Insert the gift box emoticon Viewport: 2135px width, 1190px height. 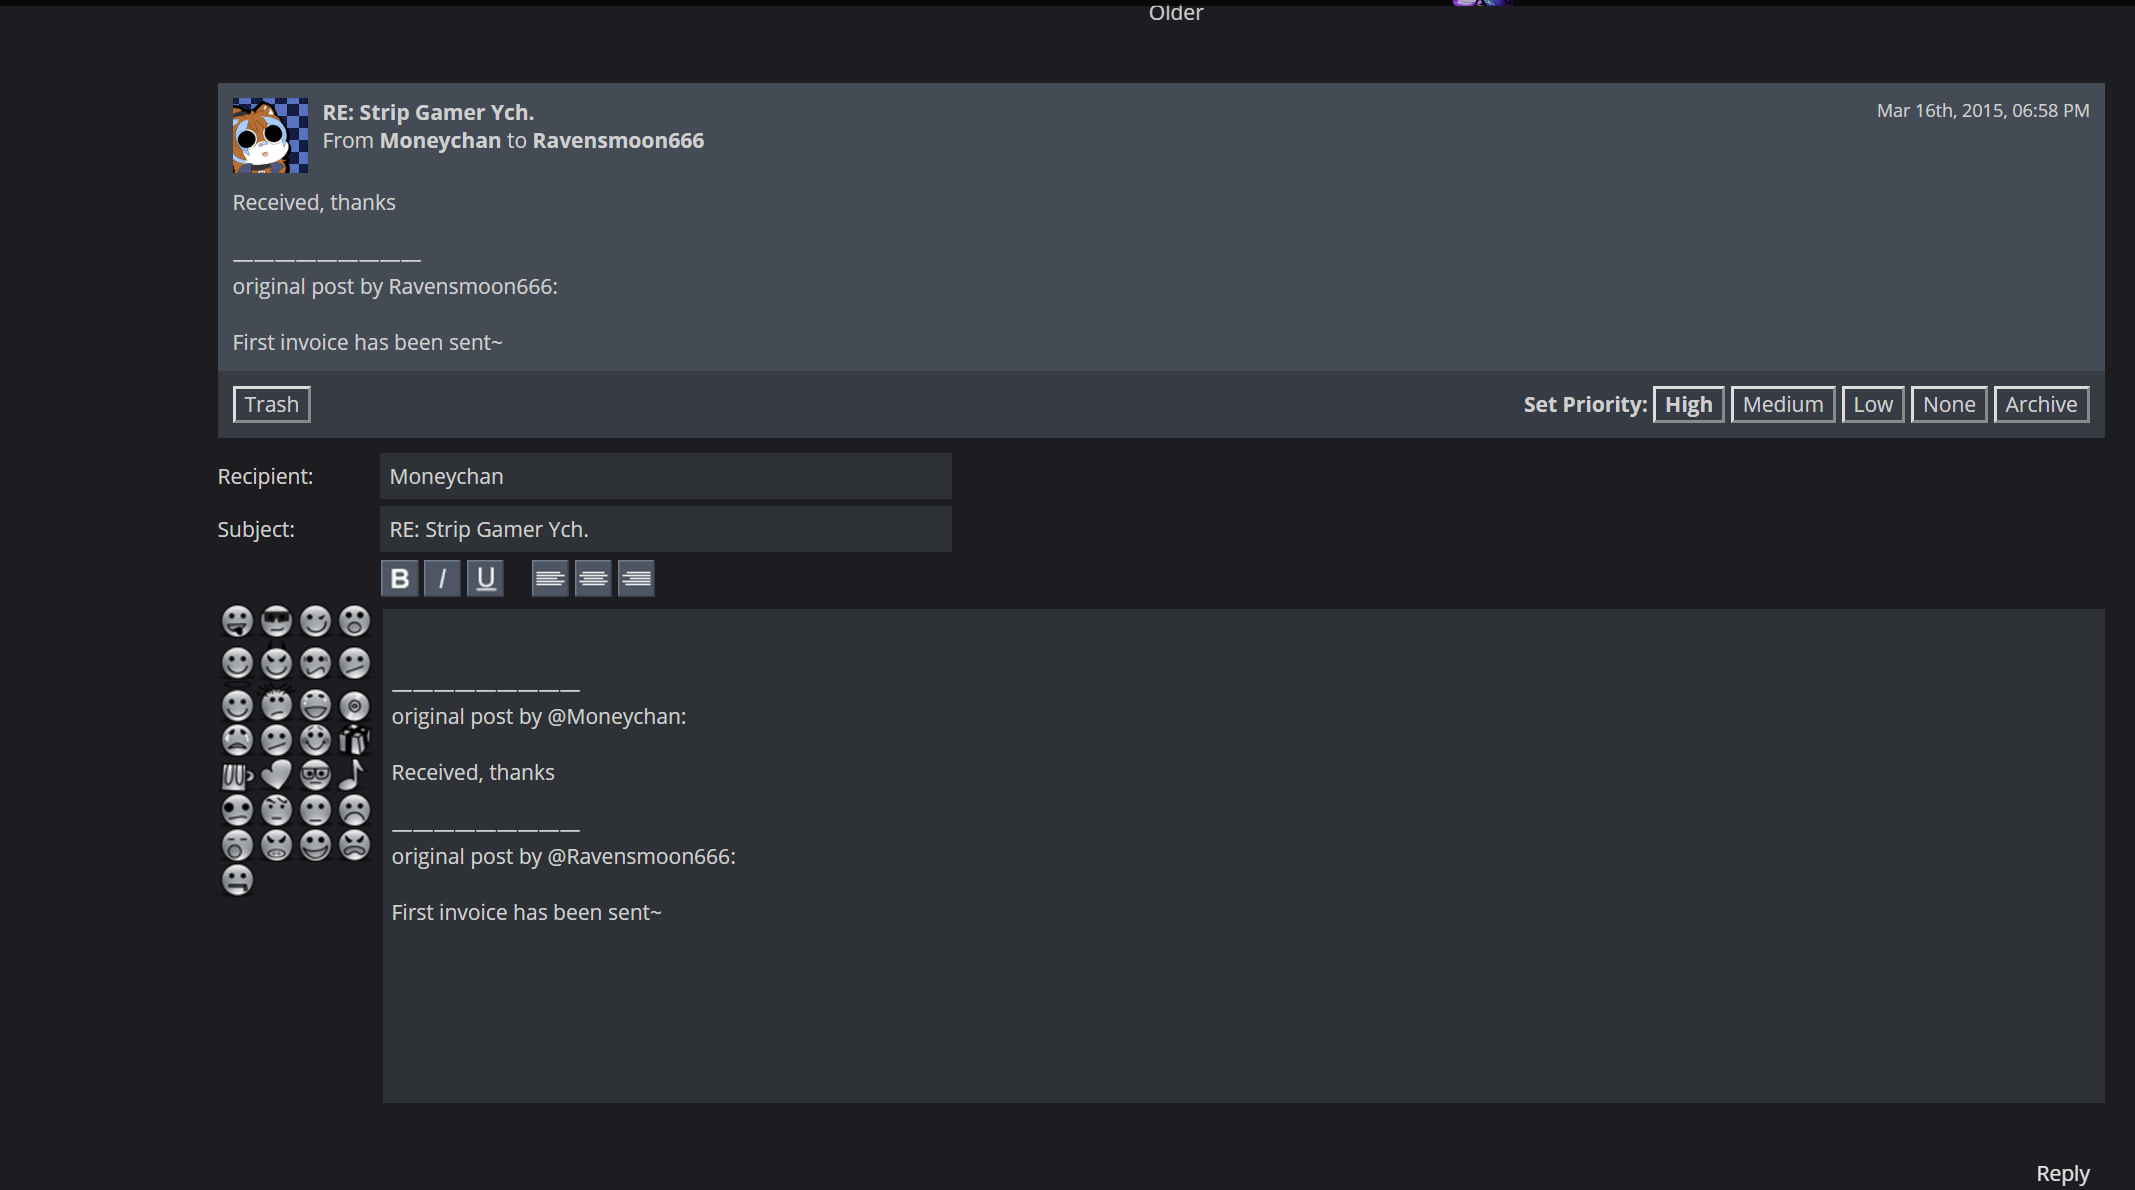tap(353, 740)
